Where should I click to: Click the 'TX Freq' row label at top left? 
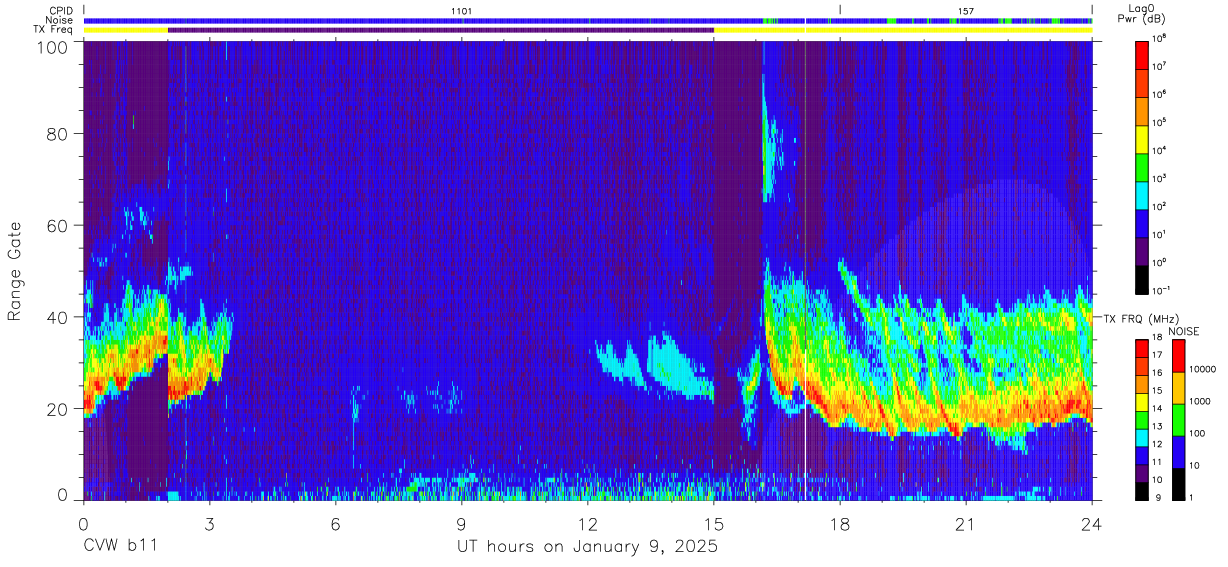pos(52,30)
